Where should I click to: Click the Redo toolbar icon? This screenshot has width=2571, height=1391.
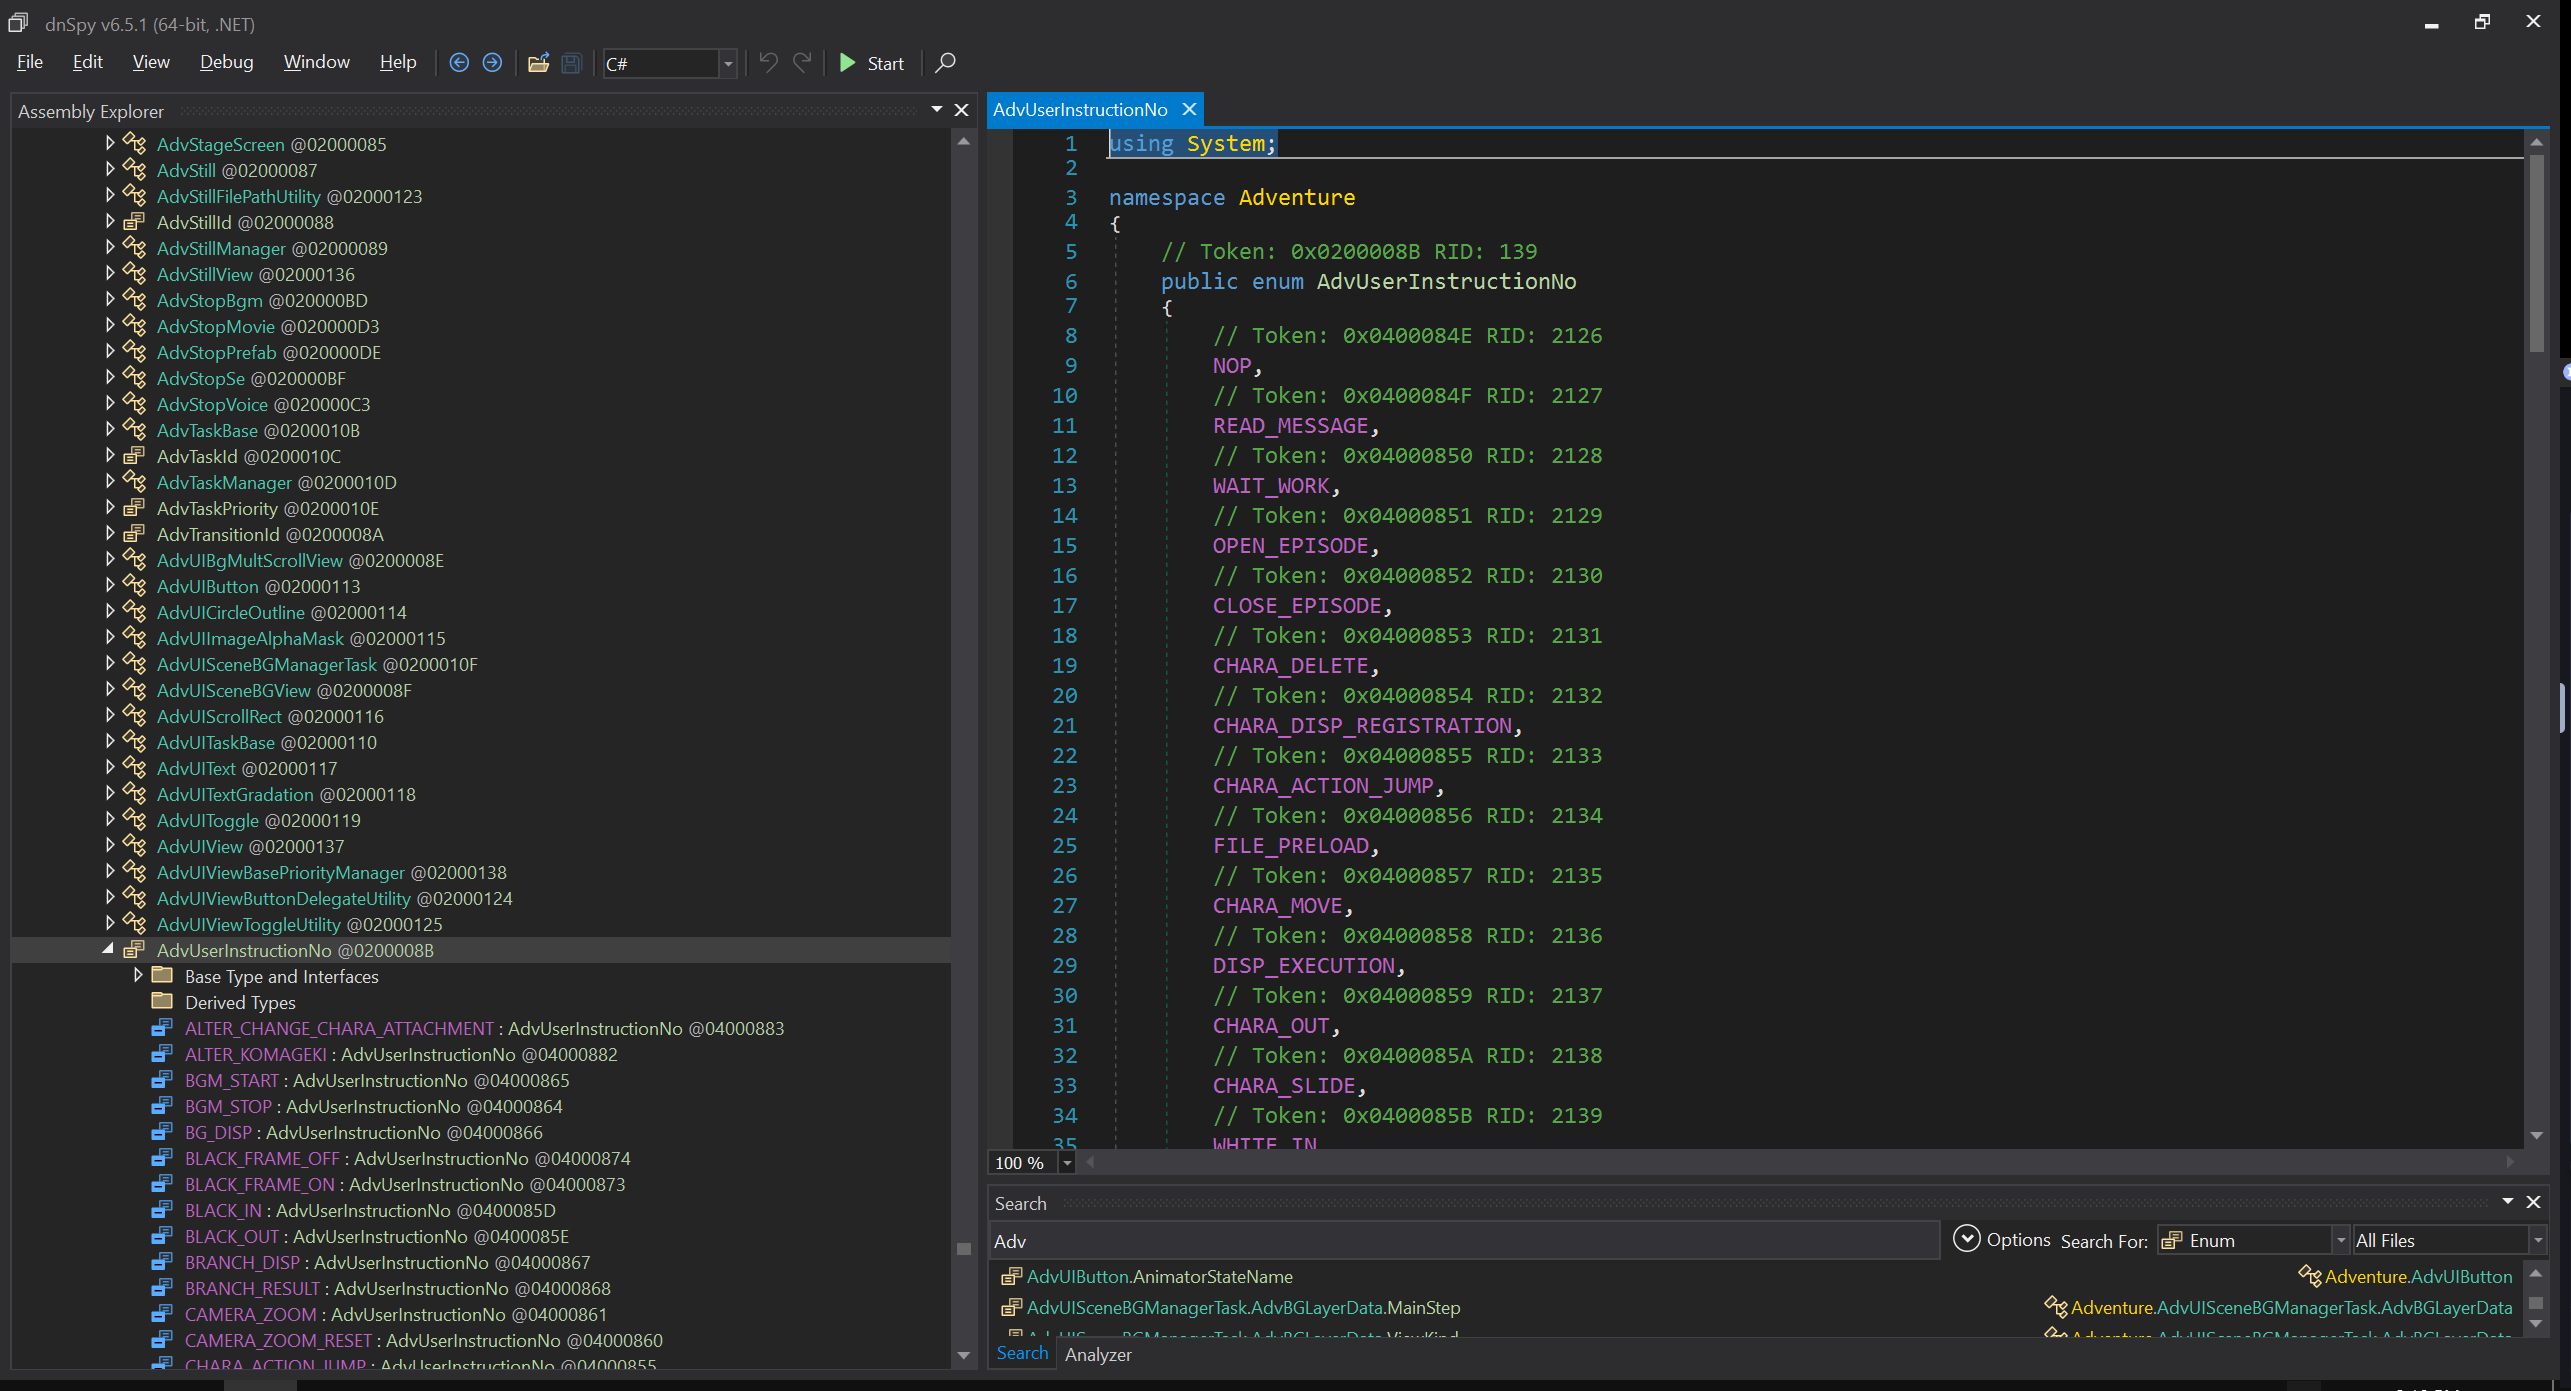(x=802, y=63)
